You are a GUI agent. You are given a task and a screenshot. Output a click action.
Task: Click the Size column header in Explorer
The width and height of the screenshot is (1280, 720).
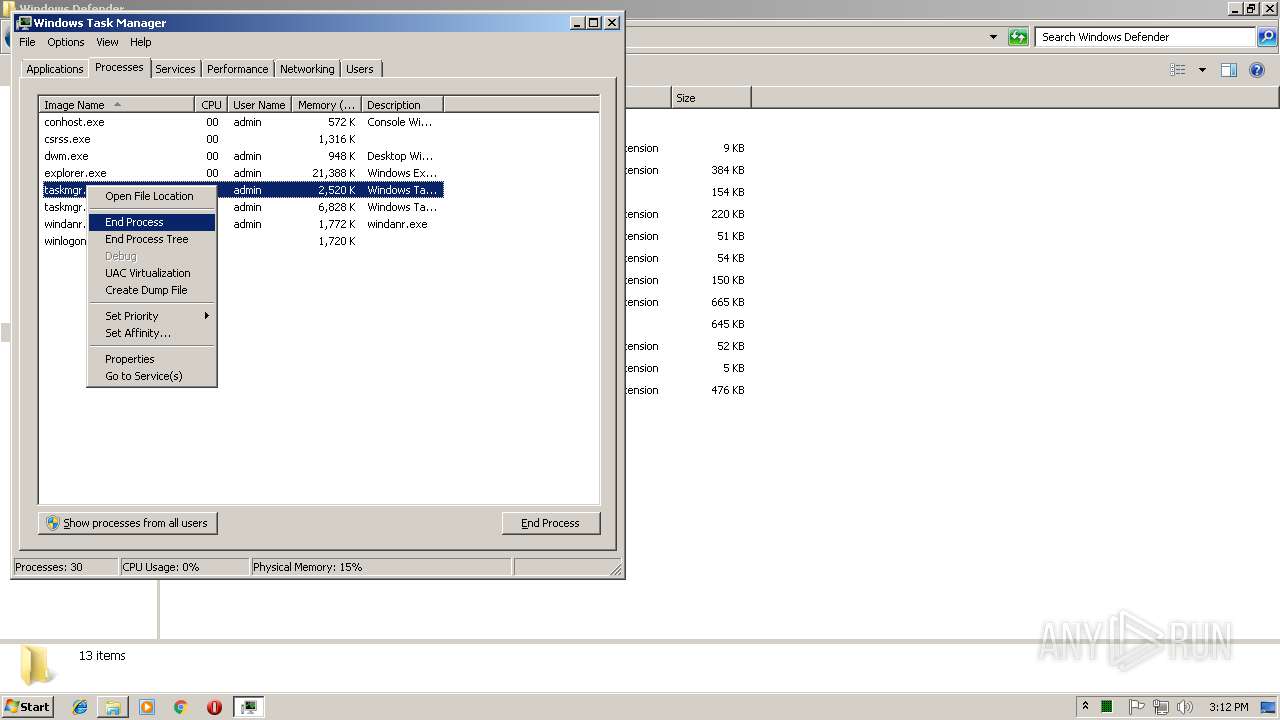(x=711, y=98)
